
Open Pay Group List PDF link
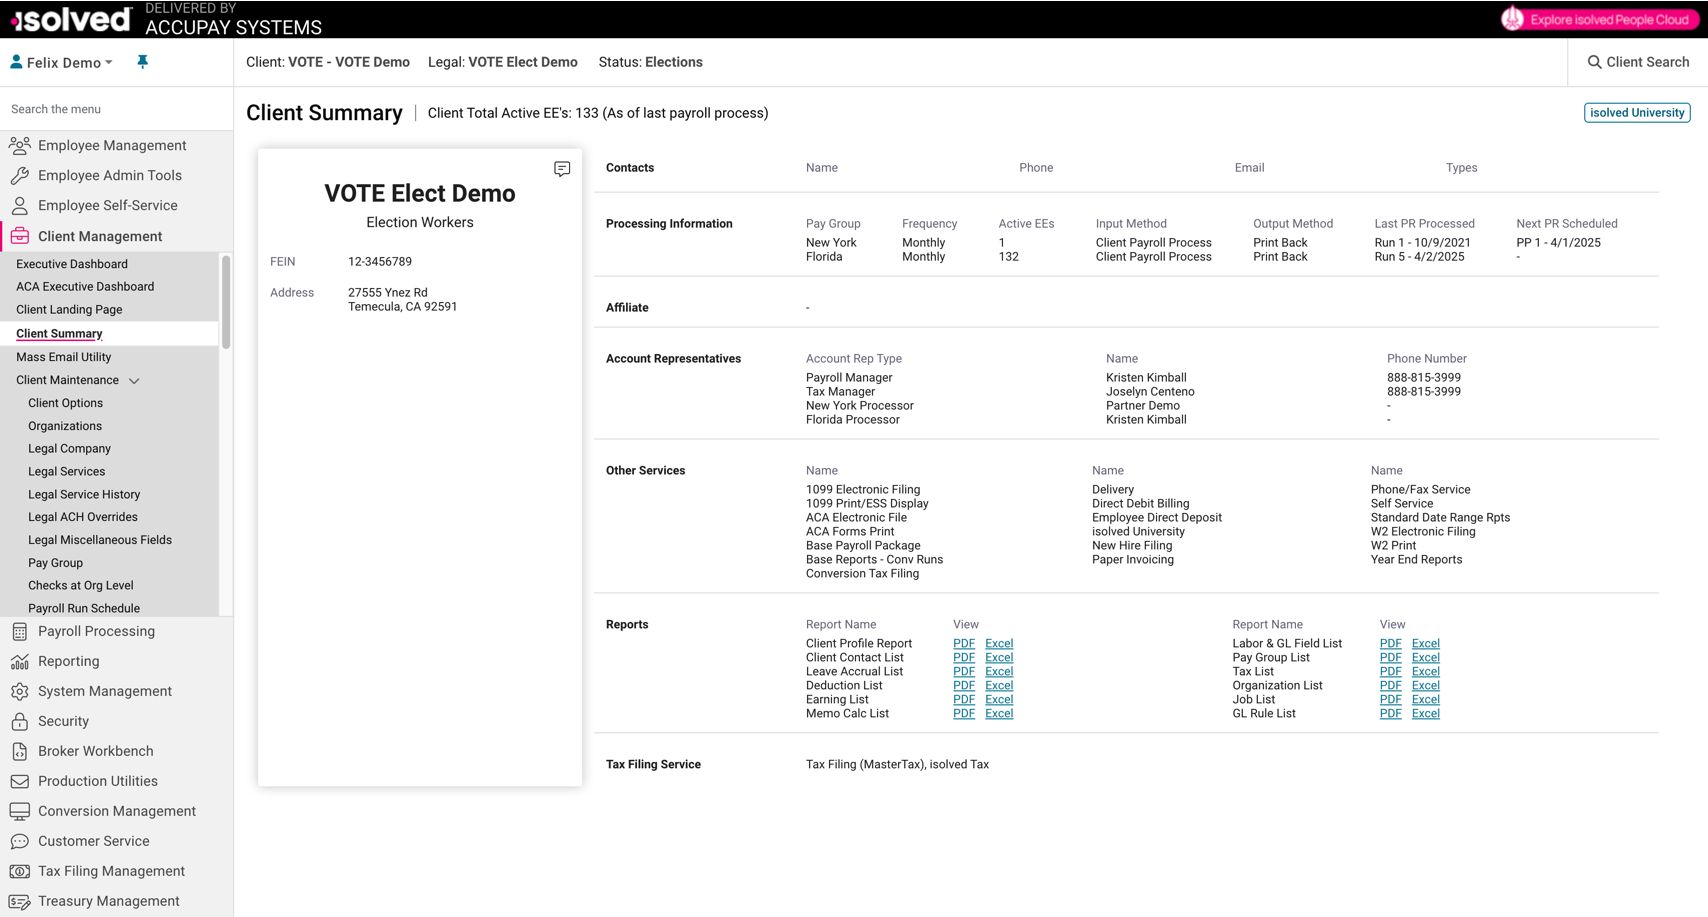1390,658
